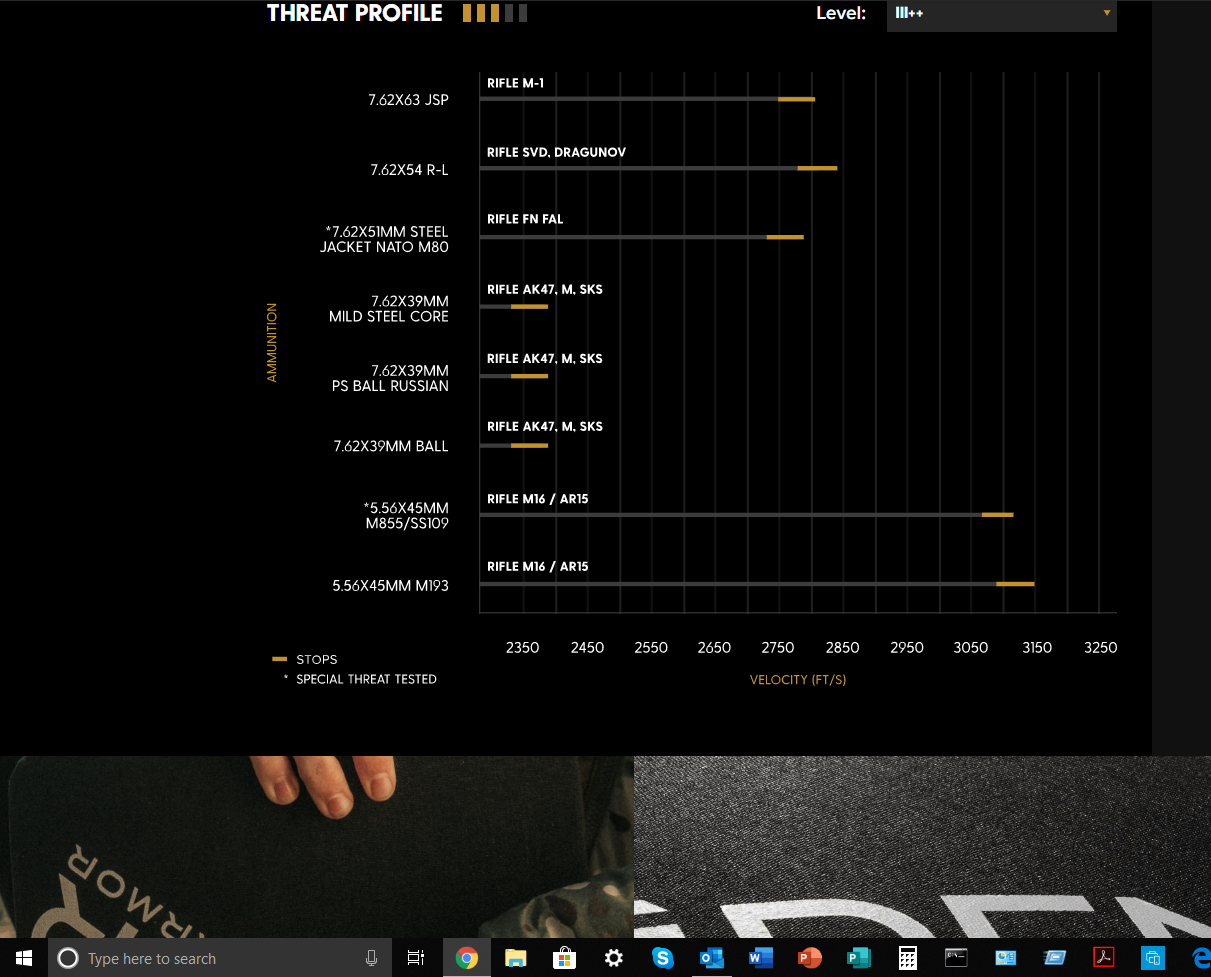Screen dimensions: 1211x977
Task: Click the Windows Start button
Action: tap(24, 958)
